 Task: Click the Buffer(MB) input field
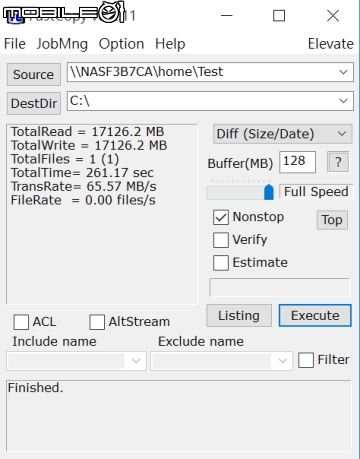tap(297, 162)
